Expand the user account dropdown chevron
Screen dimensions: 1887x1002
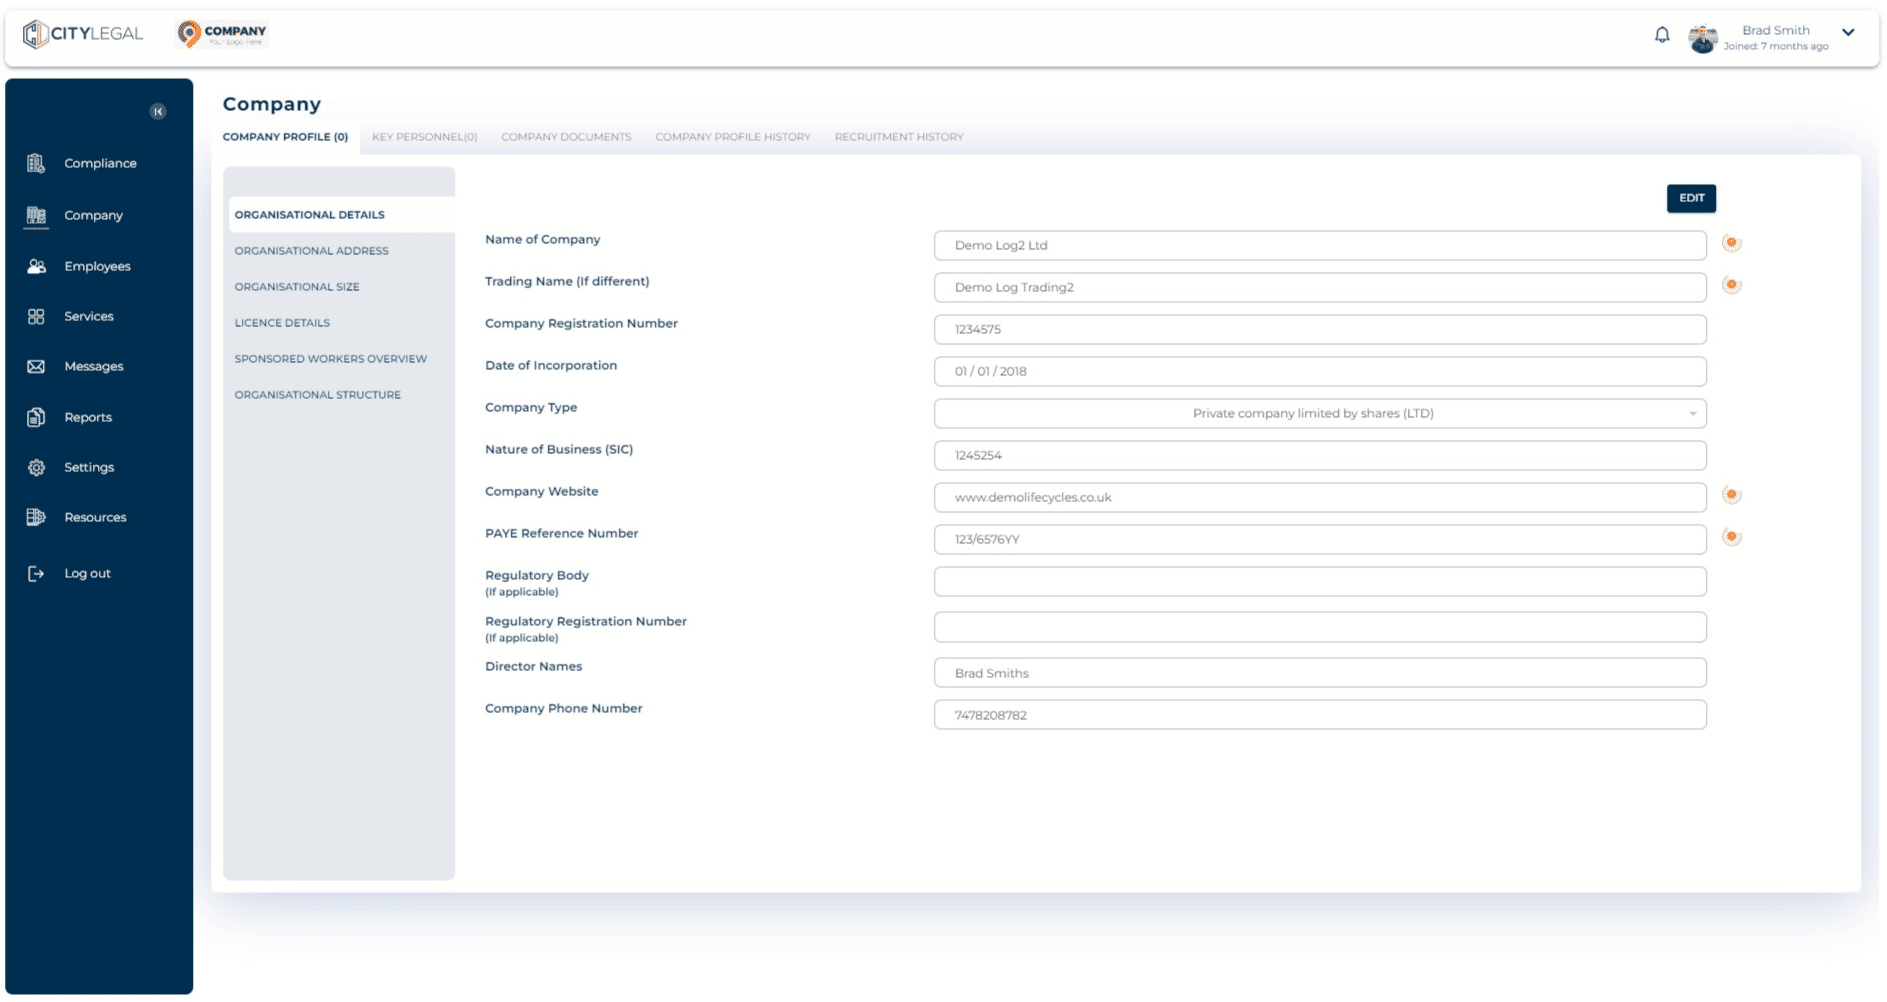click(x=1848, y=32)
